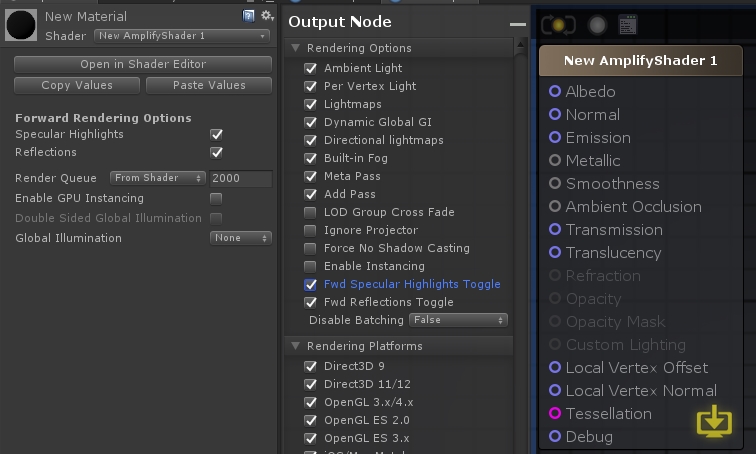Click the Local Vertex Offset port
Viewport: 756px width, 454px height.
tap(555, 367)
